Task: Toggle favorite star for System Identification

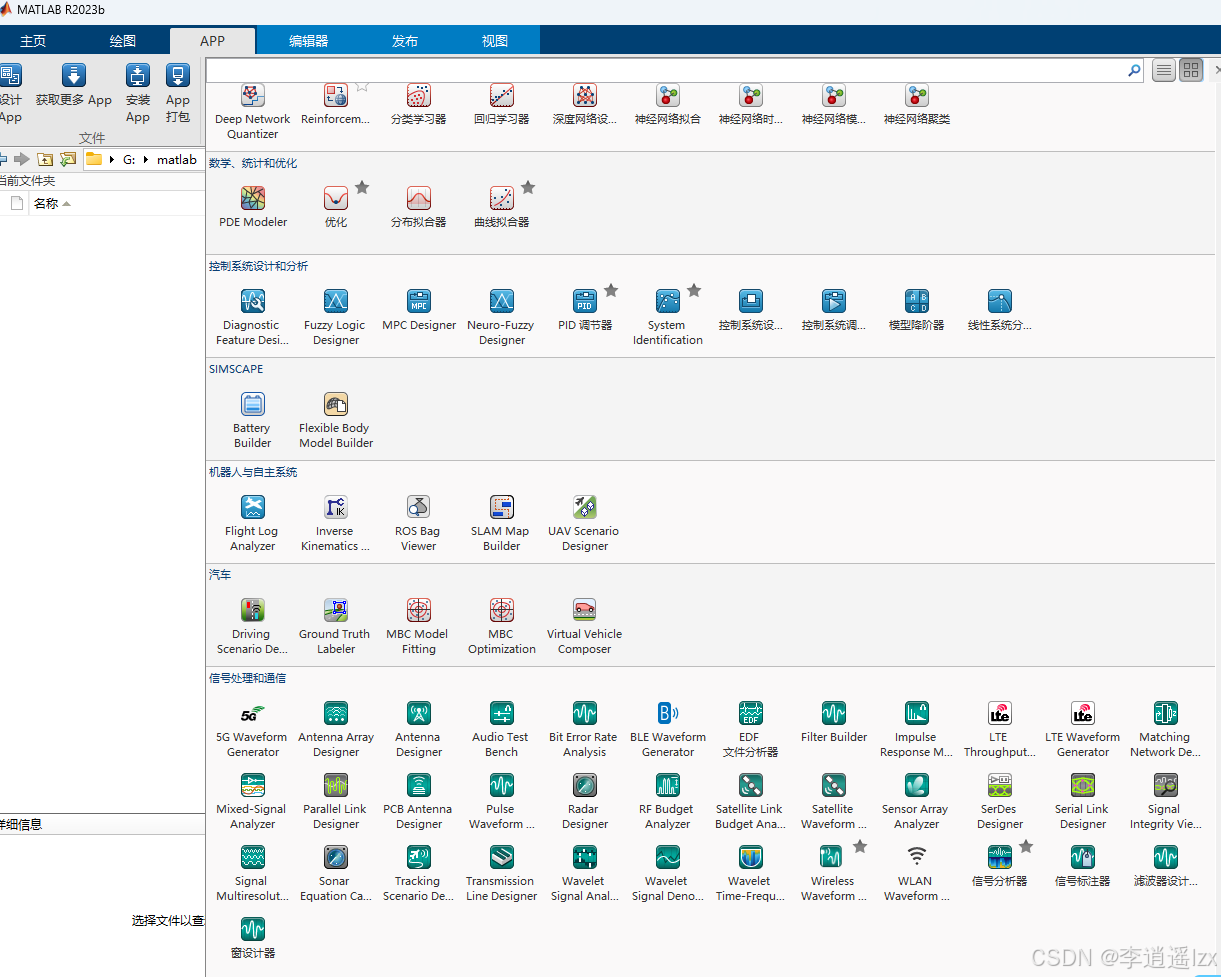Action: (694, 290)
